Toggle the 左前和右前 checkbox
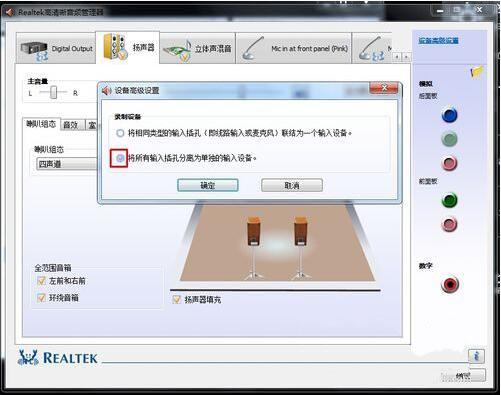 42,281
